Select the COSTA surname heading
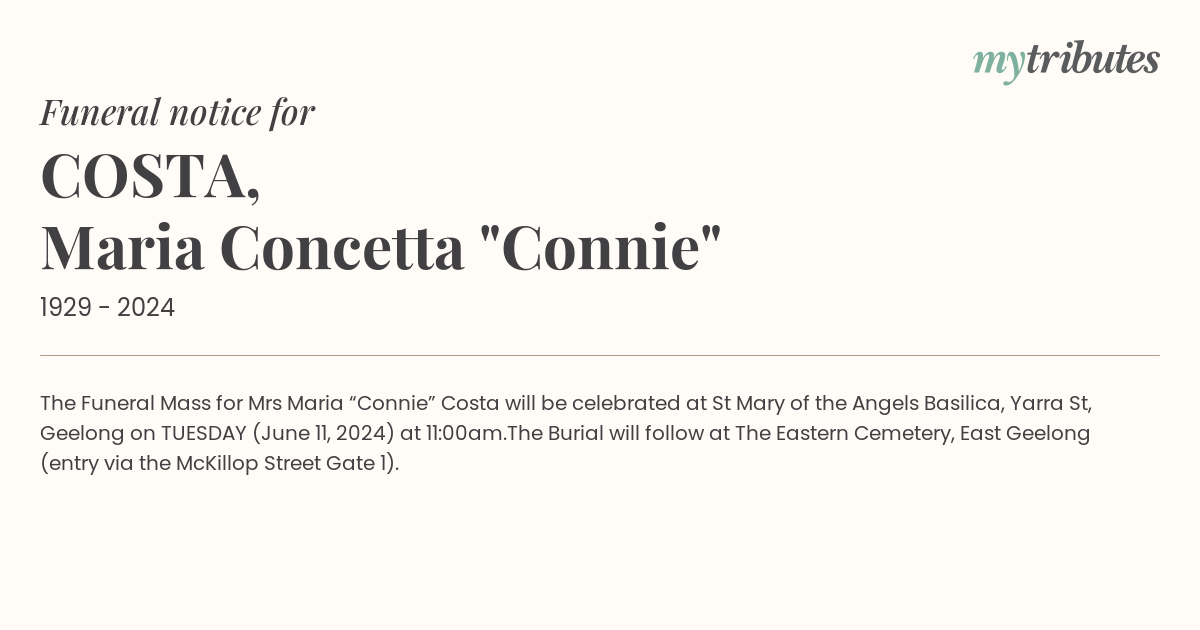Image resolution: width=1200 pixels, height=630 pixels. pos(150,176)
